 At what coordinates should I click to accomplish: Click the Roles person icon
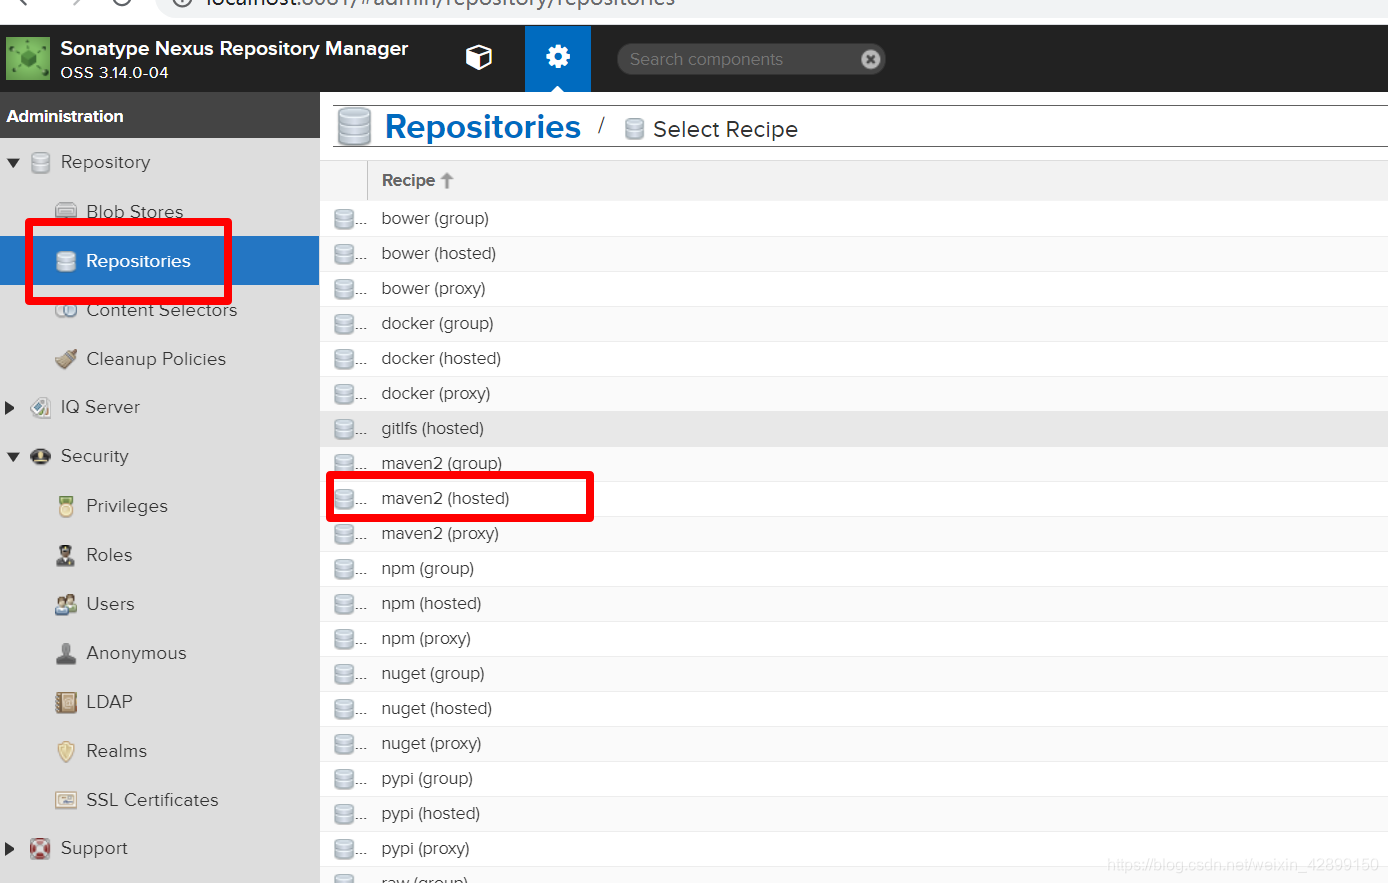point(66,555)
